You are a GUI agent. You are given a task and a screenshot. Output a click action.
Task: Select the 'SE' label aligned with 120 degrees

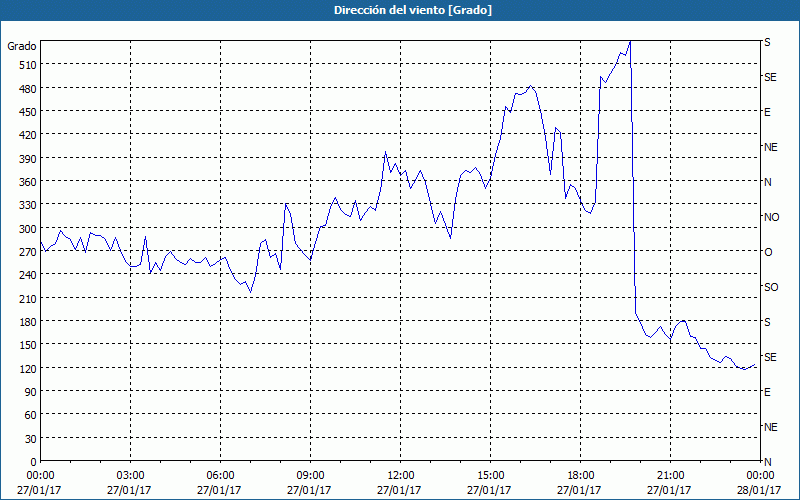coord(770,357)
